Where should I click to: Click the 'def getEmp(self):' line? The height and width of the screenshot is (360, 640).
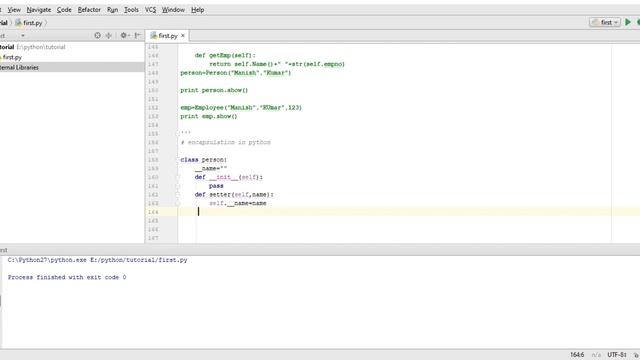[x=225, y=56]
